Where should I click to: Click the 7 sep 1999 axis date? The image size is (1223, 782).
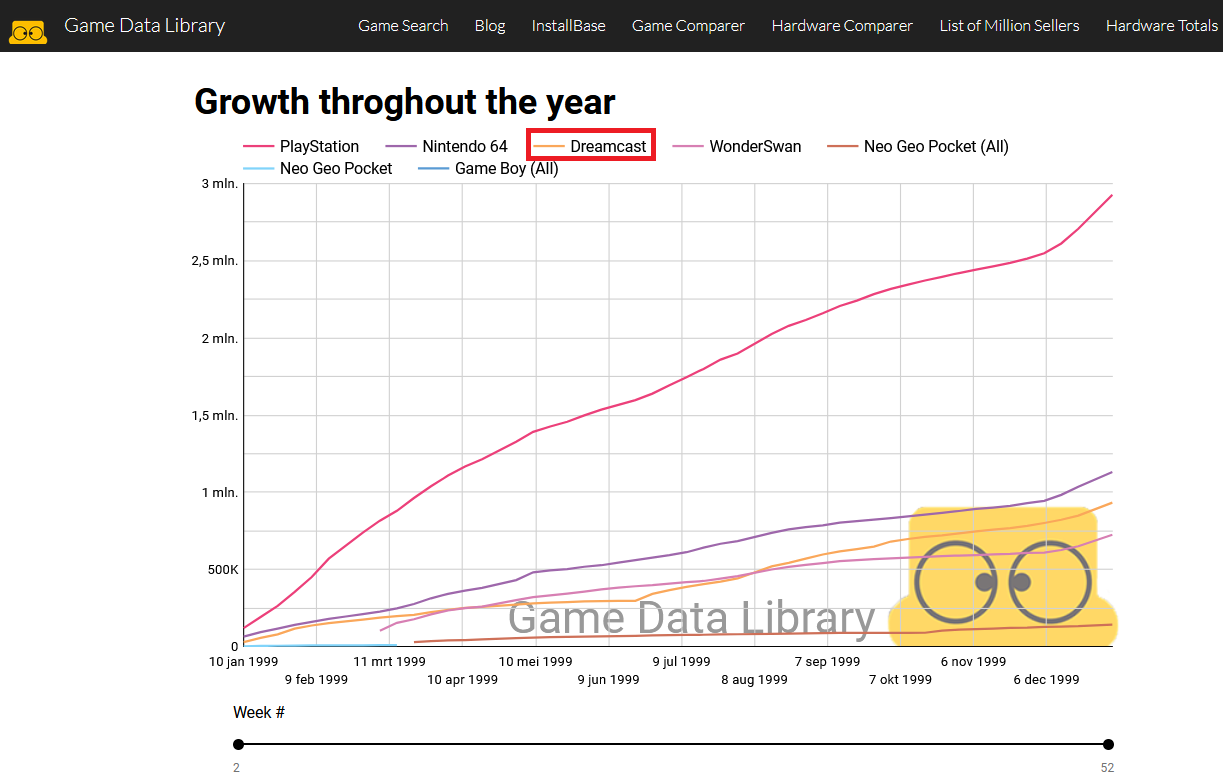tap(827, 661)
